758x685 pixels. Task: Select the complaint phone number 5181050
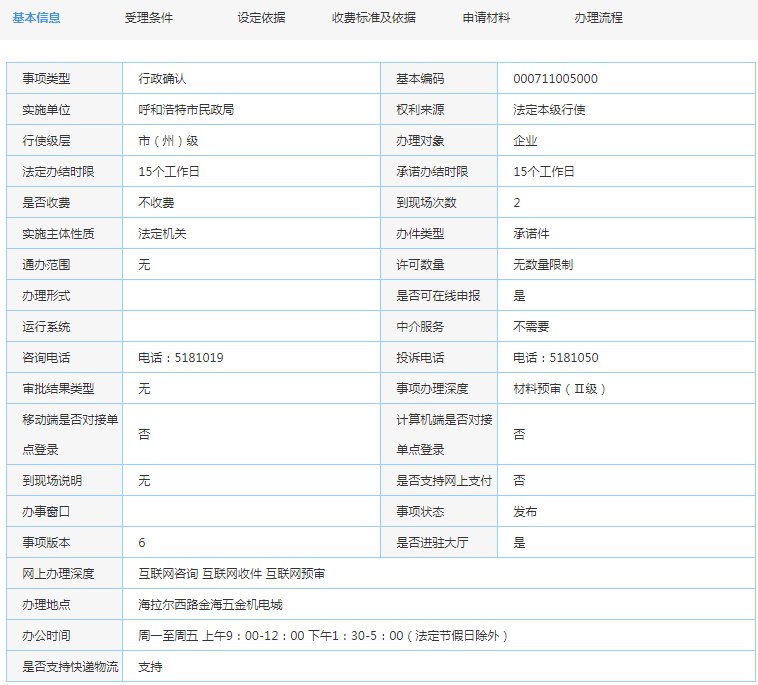pyautogui.click(x=555, y=358)
